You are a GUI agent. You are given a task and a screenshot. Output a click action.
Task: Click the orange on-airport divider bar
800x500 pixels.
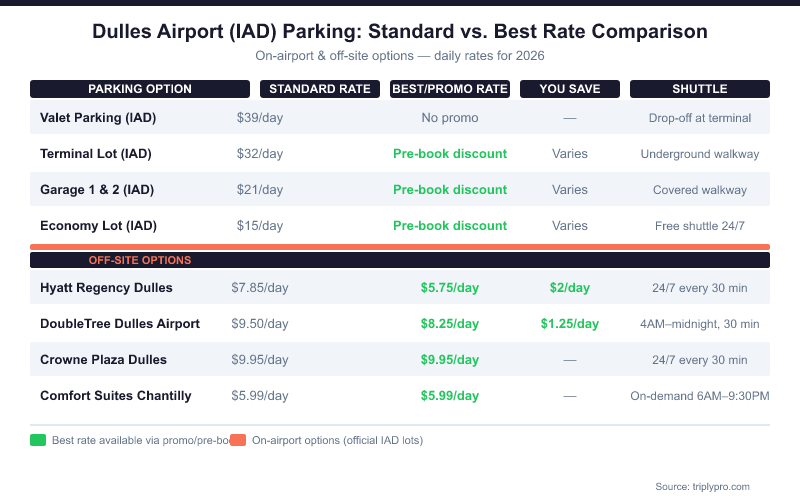pos(400,246)
